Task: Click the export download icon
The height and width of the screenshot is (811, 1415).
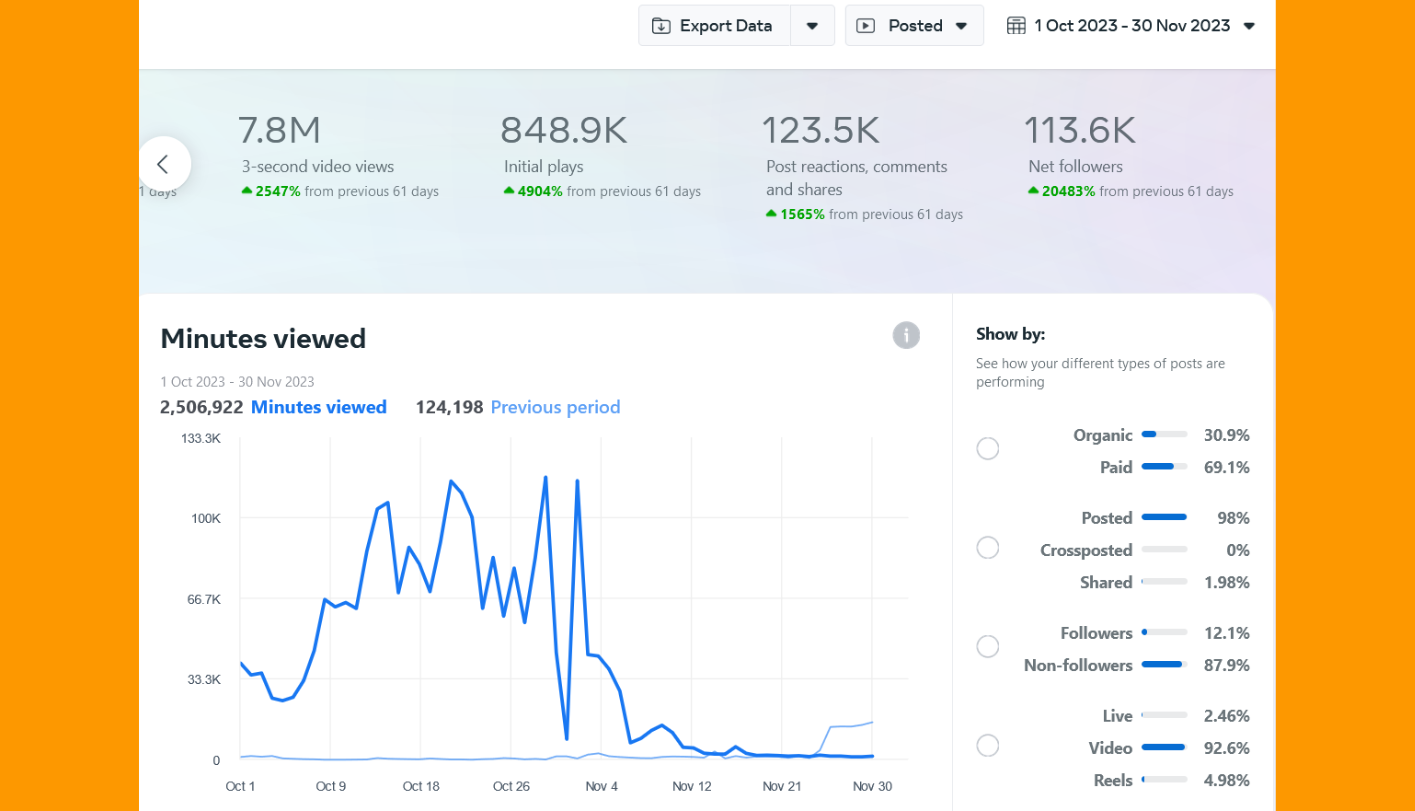Action: [661, 26]
